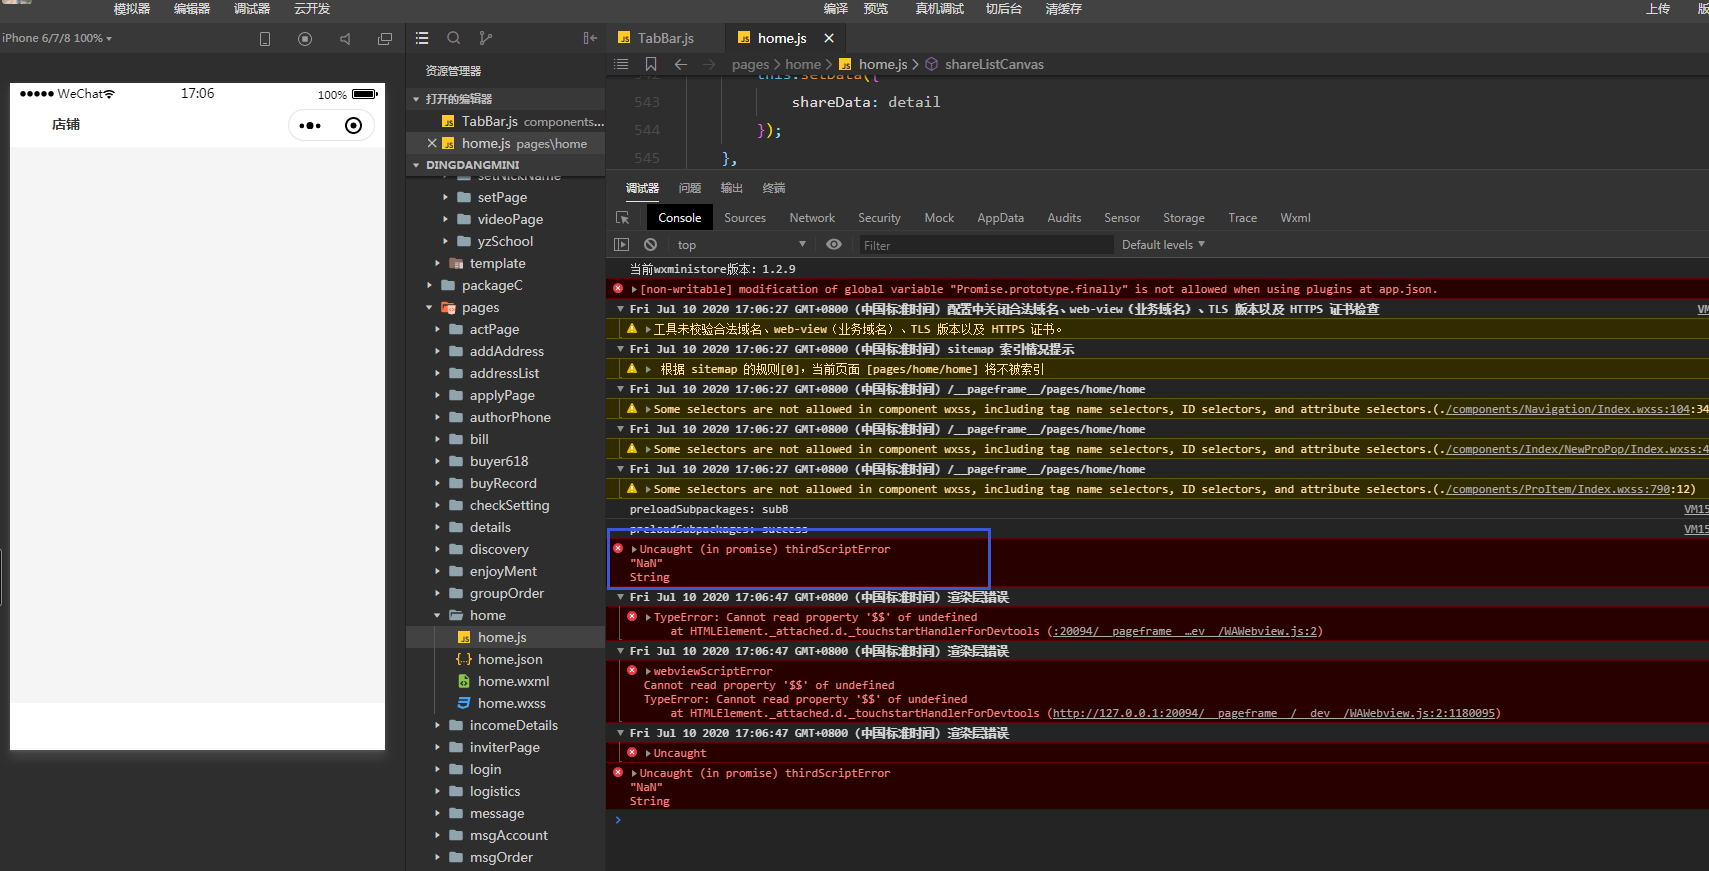Click the 清缓存 button
This screenshot has height=871, width=1709.
(1064, 8)
